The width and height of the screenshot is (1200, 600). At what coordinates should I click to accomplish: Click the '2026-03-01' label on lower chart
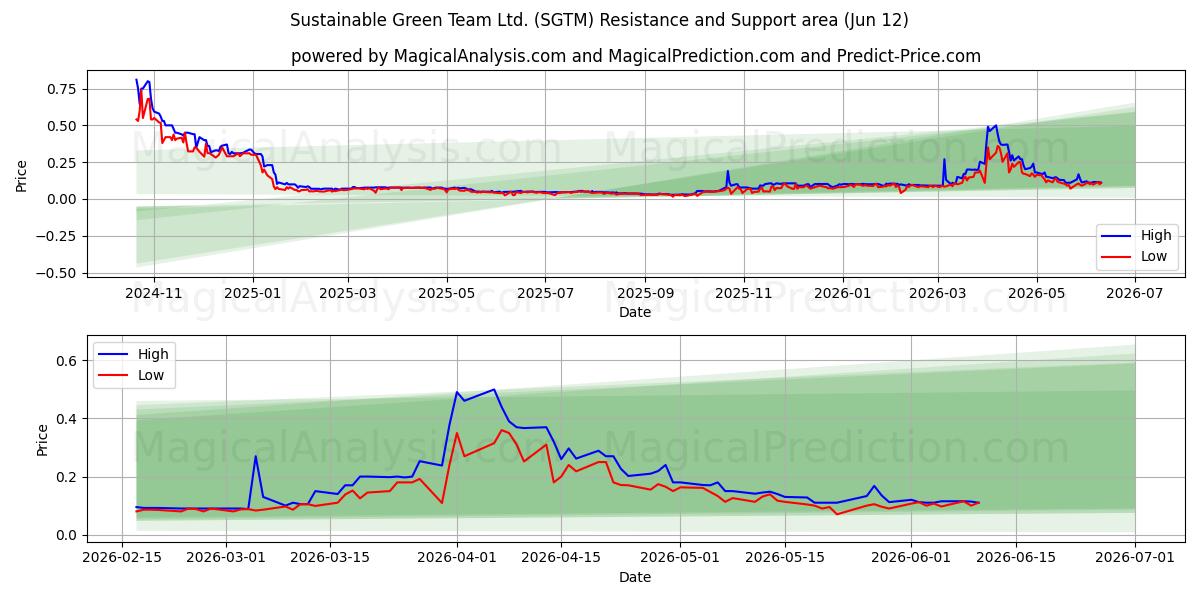coord(224,558)
